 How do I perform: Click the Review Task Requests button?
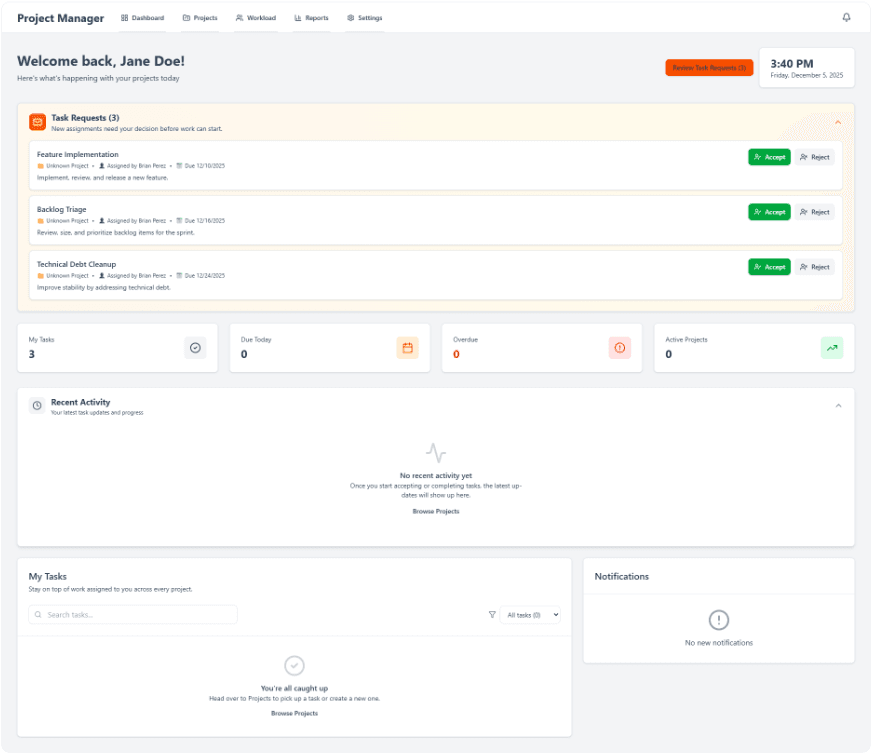click(709, 67)
